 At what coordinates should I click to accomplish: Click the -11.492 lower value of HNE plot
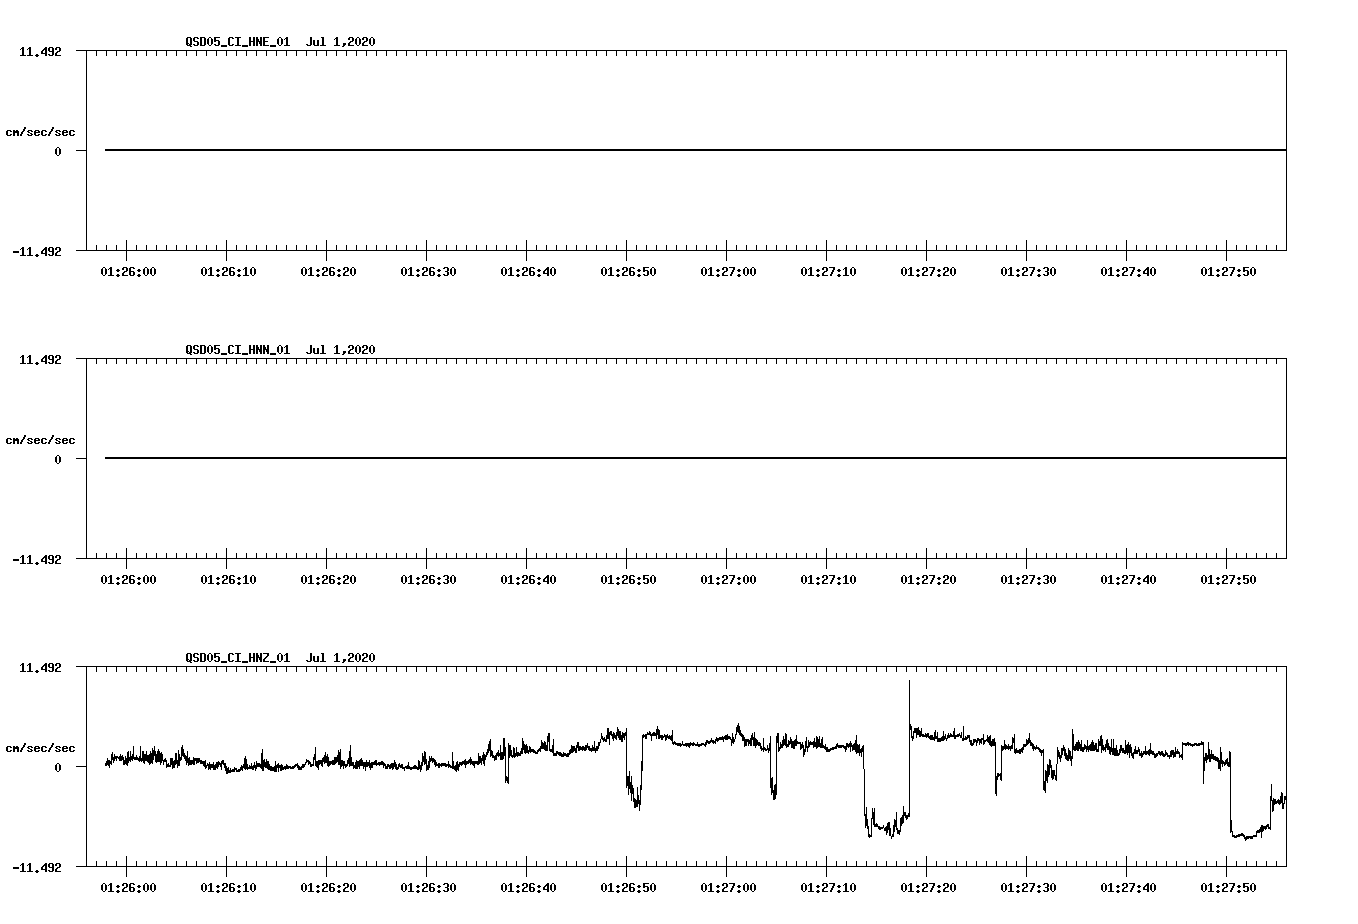(37, 251)
